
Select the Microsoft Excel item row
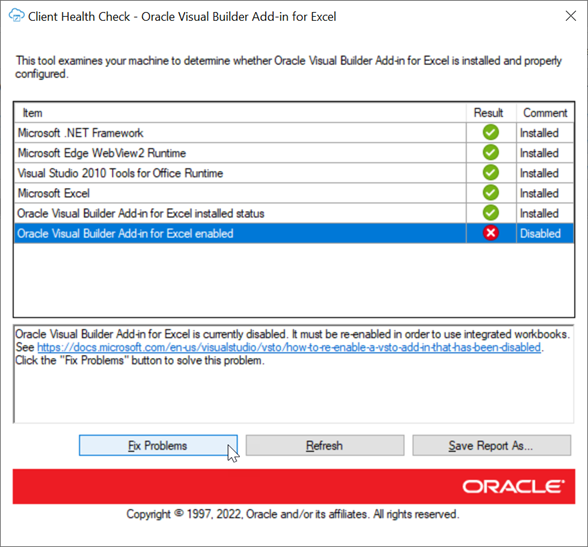tap(294, 193)
